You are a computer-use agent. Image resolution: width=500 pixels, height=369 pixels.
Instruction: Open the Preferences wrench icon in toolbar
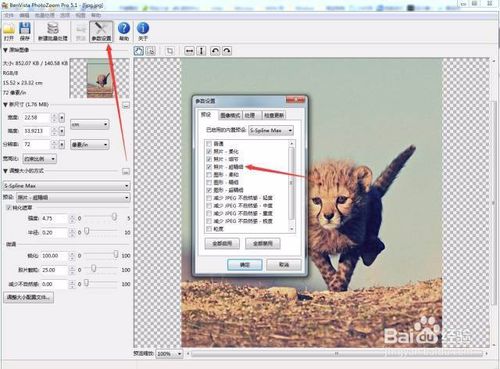click(101, 32)
